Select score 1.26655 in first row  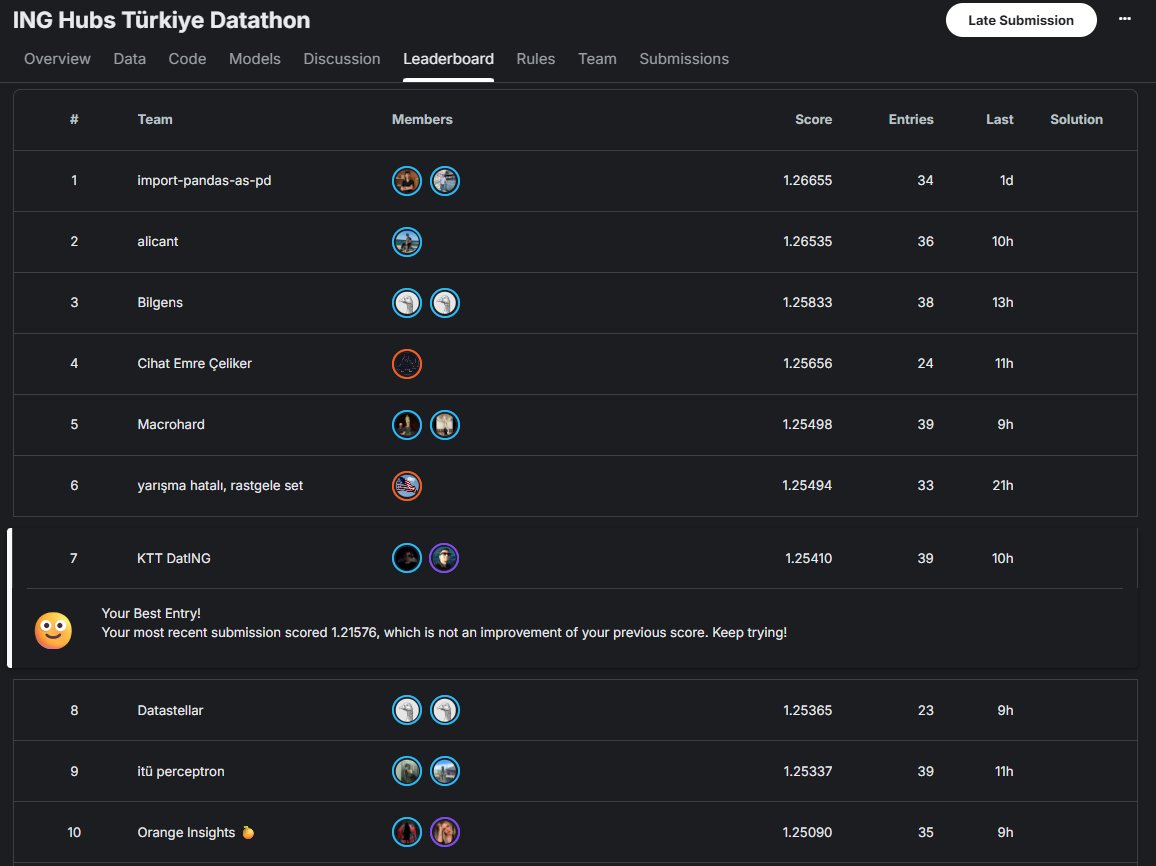(807, 181)
